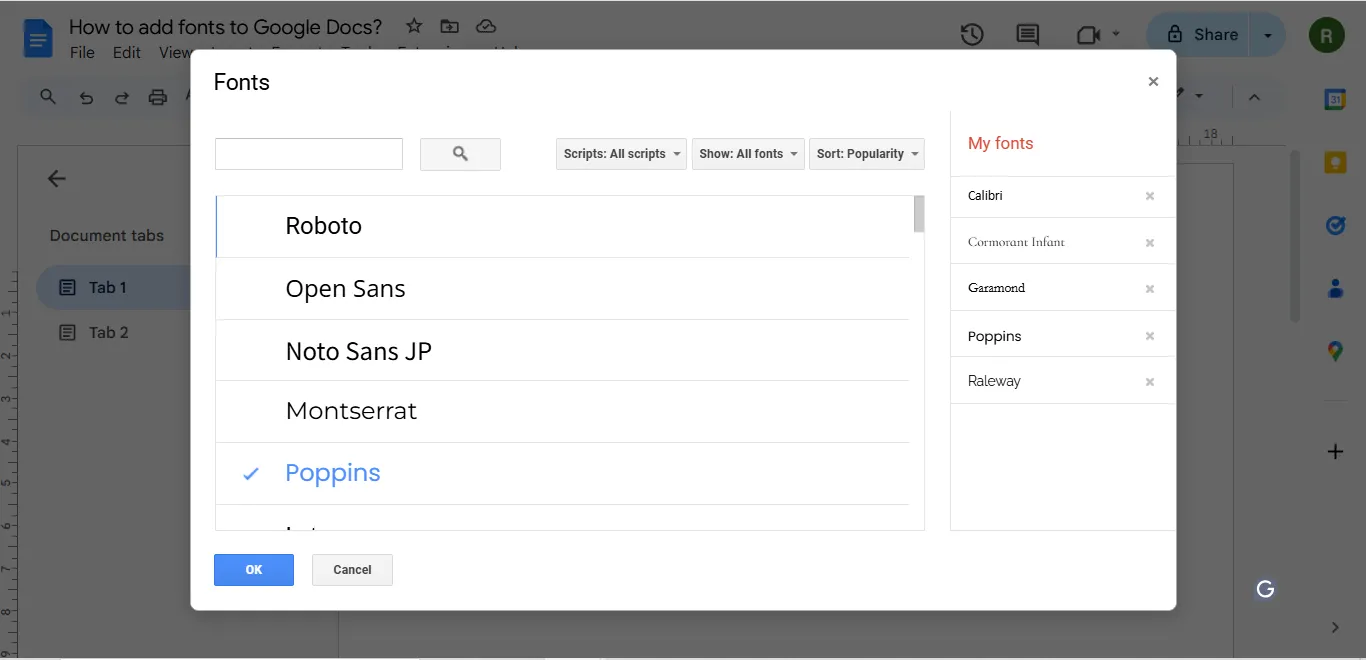Open Google Calendar side panel icon
The width and height of the screenshot is (1366, 660).
point(1335,99)
